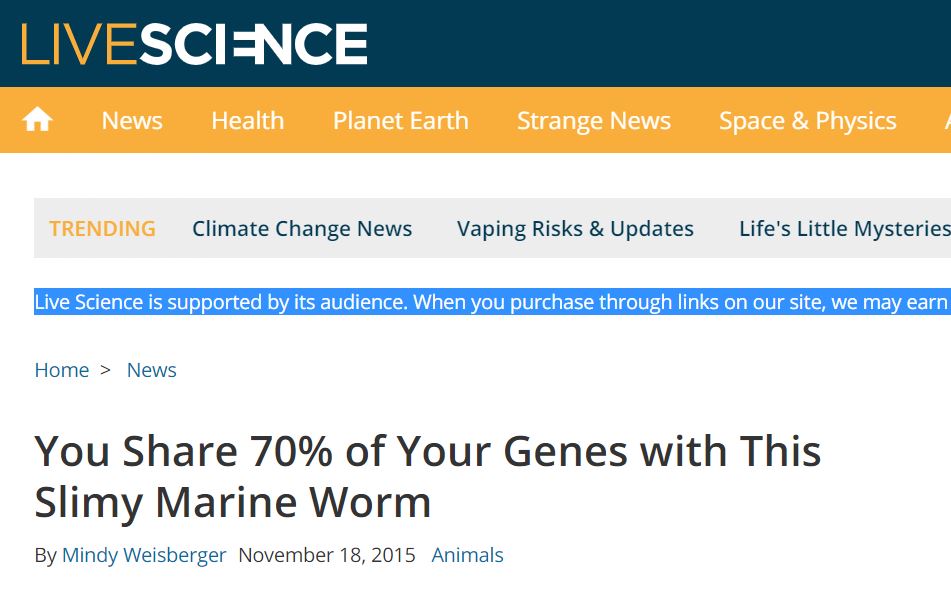Click the word SCIENCE in the logo
This screenshot has width=951, height=601.
click(x=254, y=44)
